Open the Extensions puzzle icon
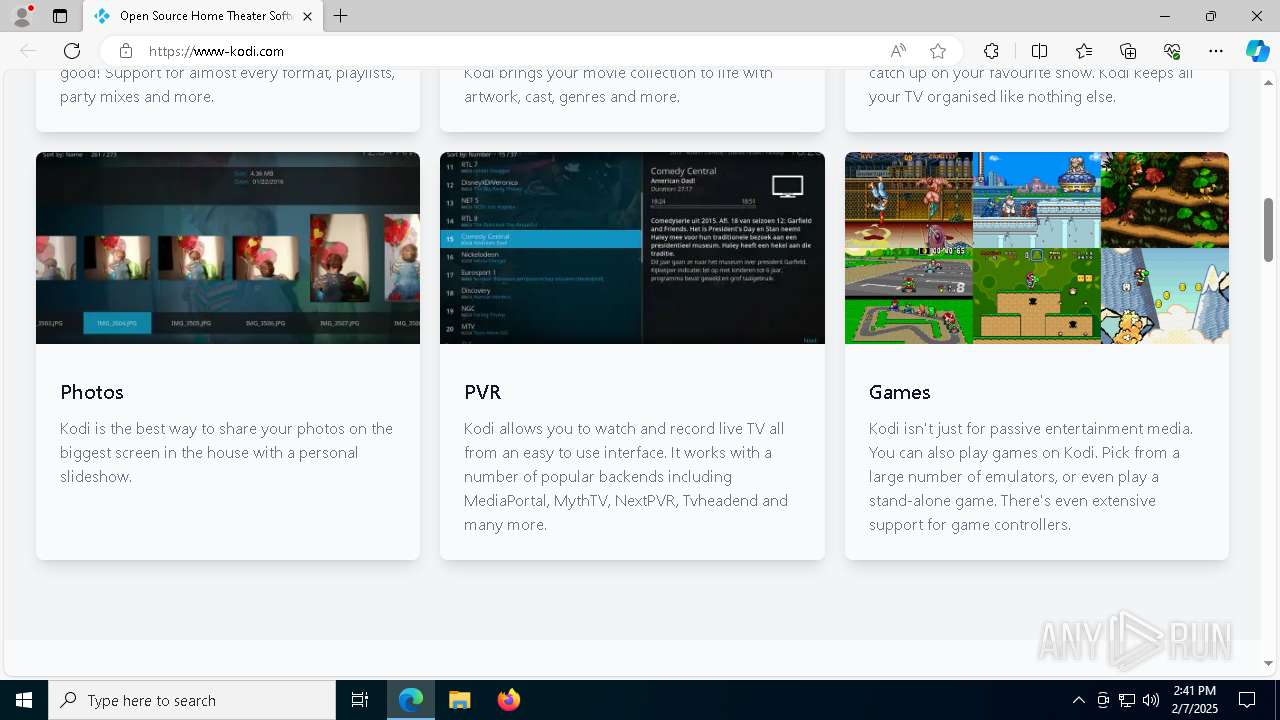The height and width of the screenshot is (720, 1280). pyautogui.click(x=991, y=51)
